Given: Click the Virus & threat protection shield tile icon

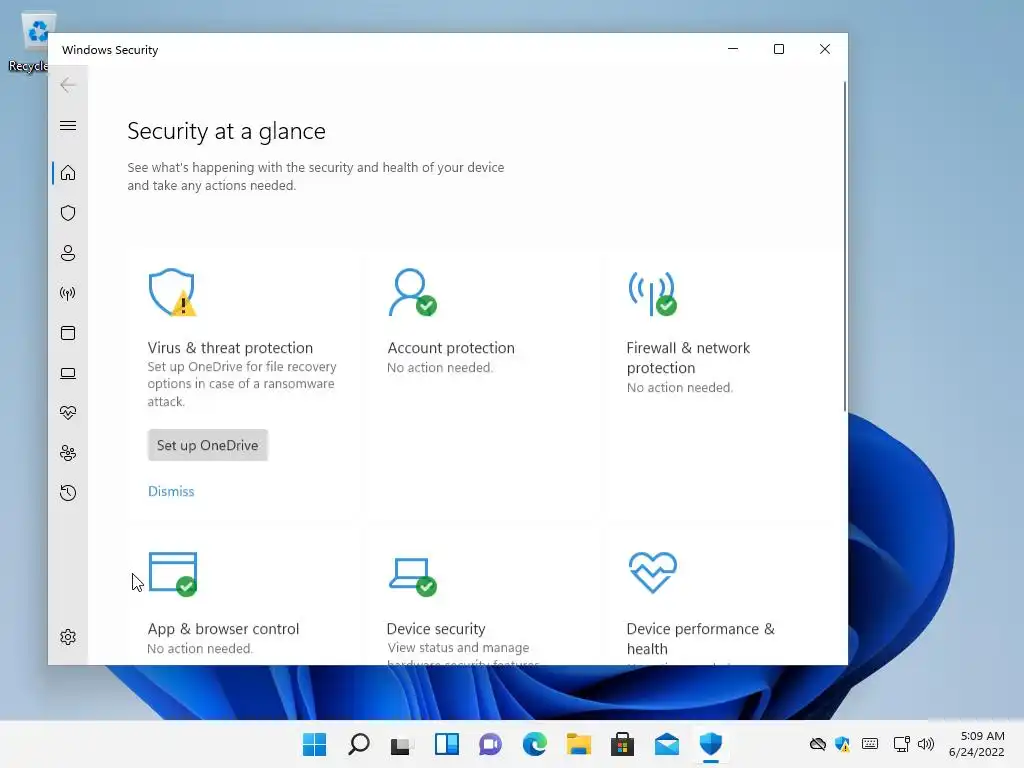Looking at the screenshot, I should (172, 292).
